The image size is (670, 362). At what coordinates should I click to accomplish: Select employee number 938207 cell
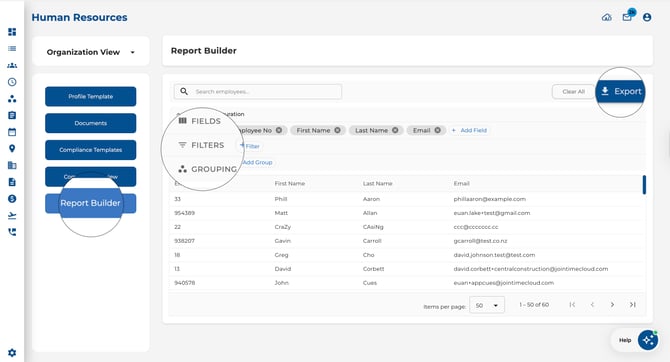pos(184,241)
